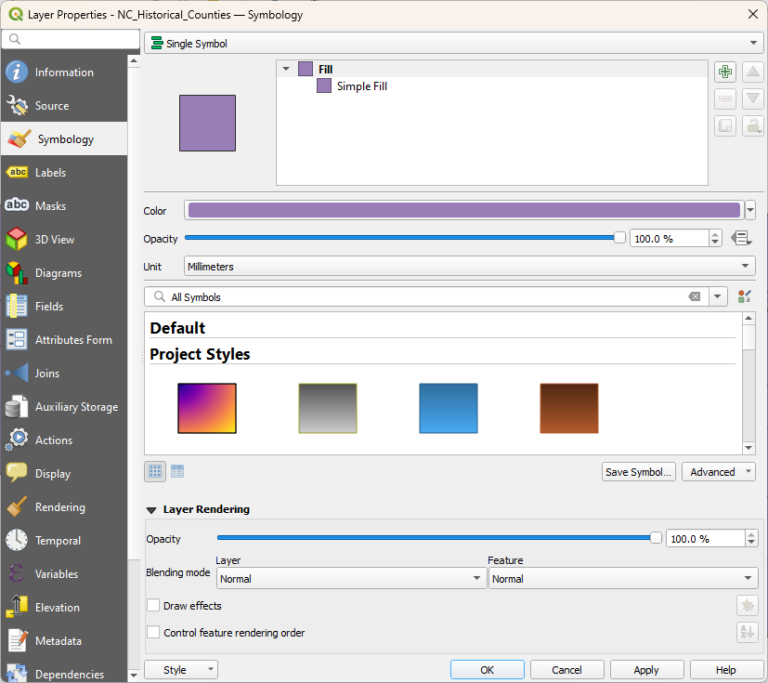Screen dimensions: 768x683
Task: Click the opacity data-defined override icon
Action: click(741, 238)
